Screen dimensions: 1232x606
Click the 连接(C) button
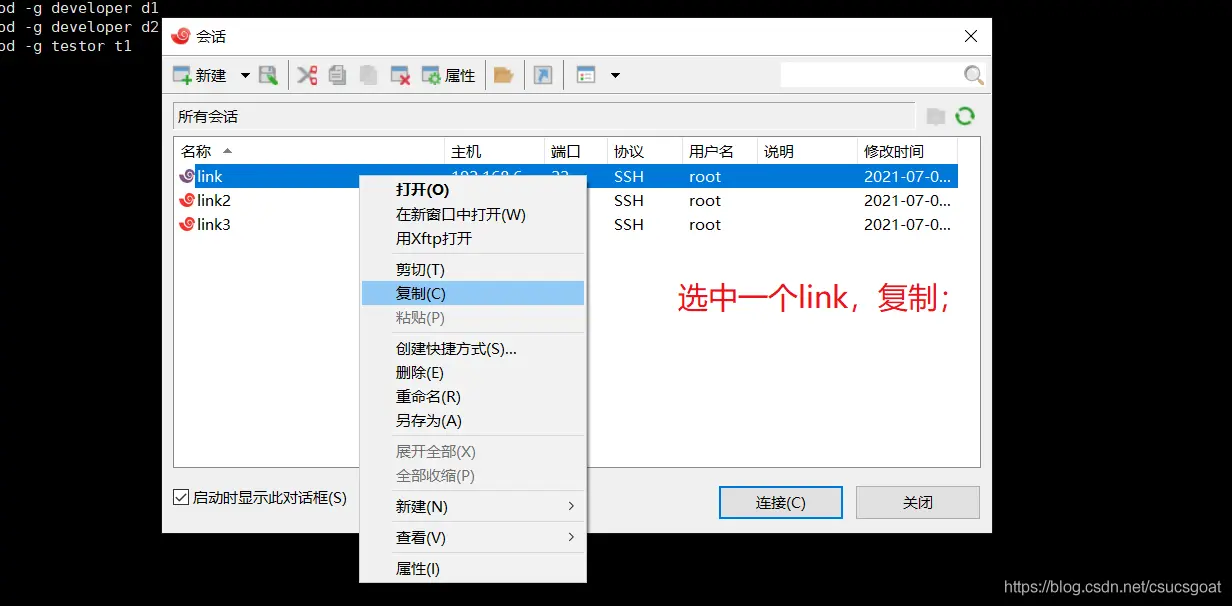(x=780, y=502)
